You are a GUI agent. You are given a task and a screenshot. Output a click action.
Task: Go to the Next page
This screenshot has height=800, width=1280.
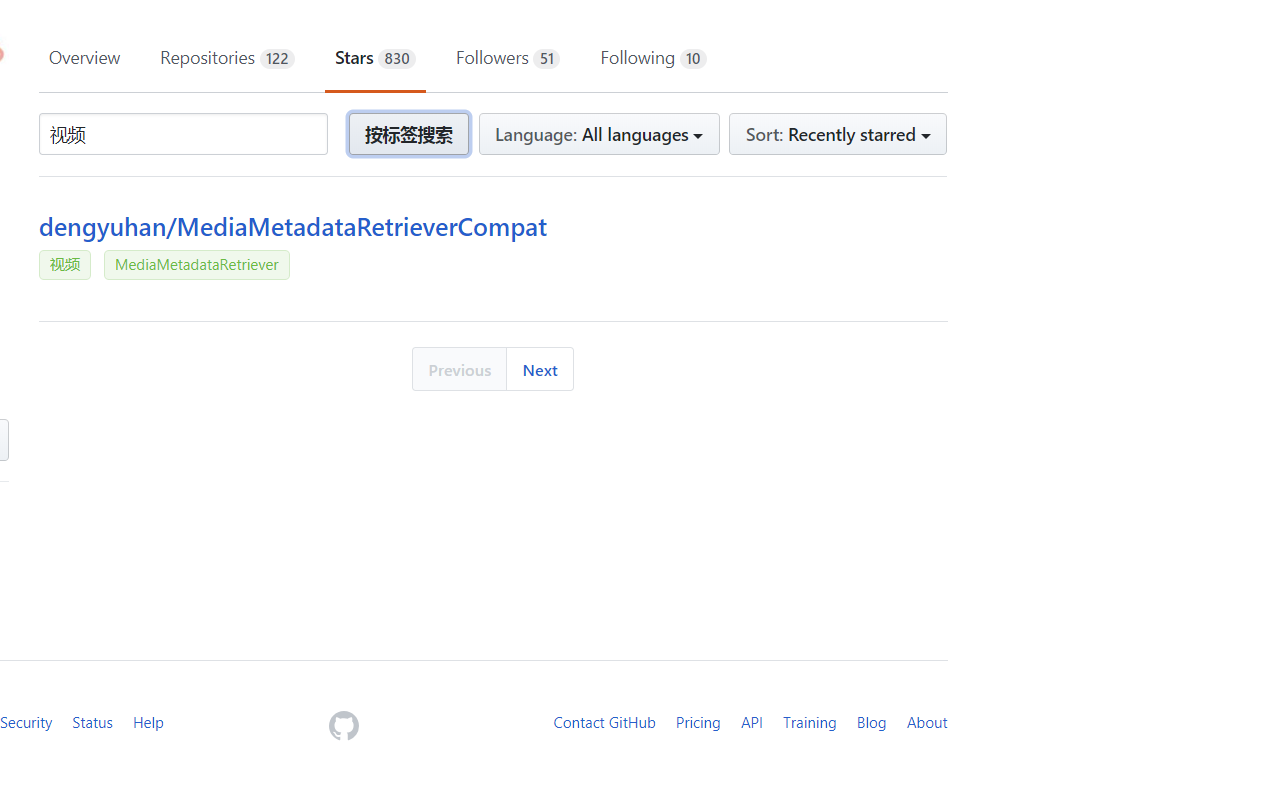point(540,370)
